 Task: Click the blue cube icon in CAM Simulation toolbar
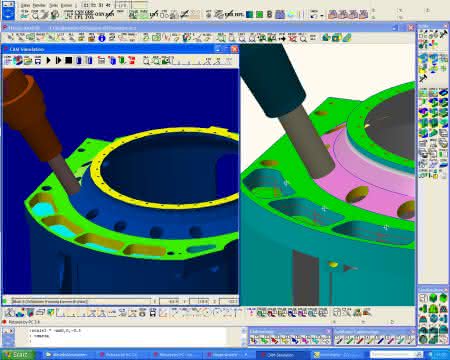[112, 60]
